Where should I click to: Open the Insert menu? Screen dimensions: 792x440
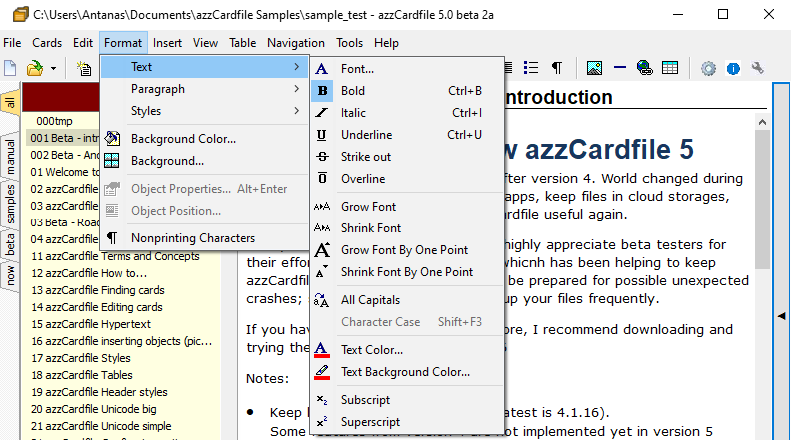tap(167, 43)
